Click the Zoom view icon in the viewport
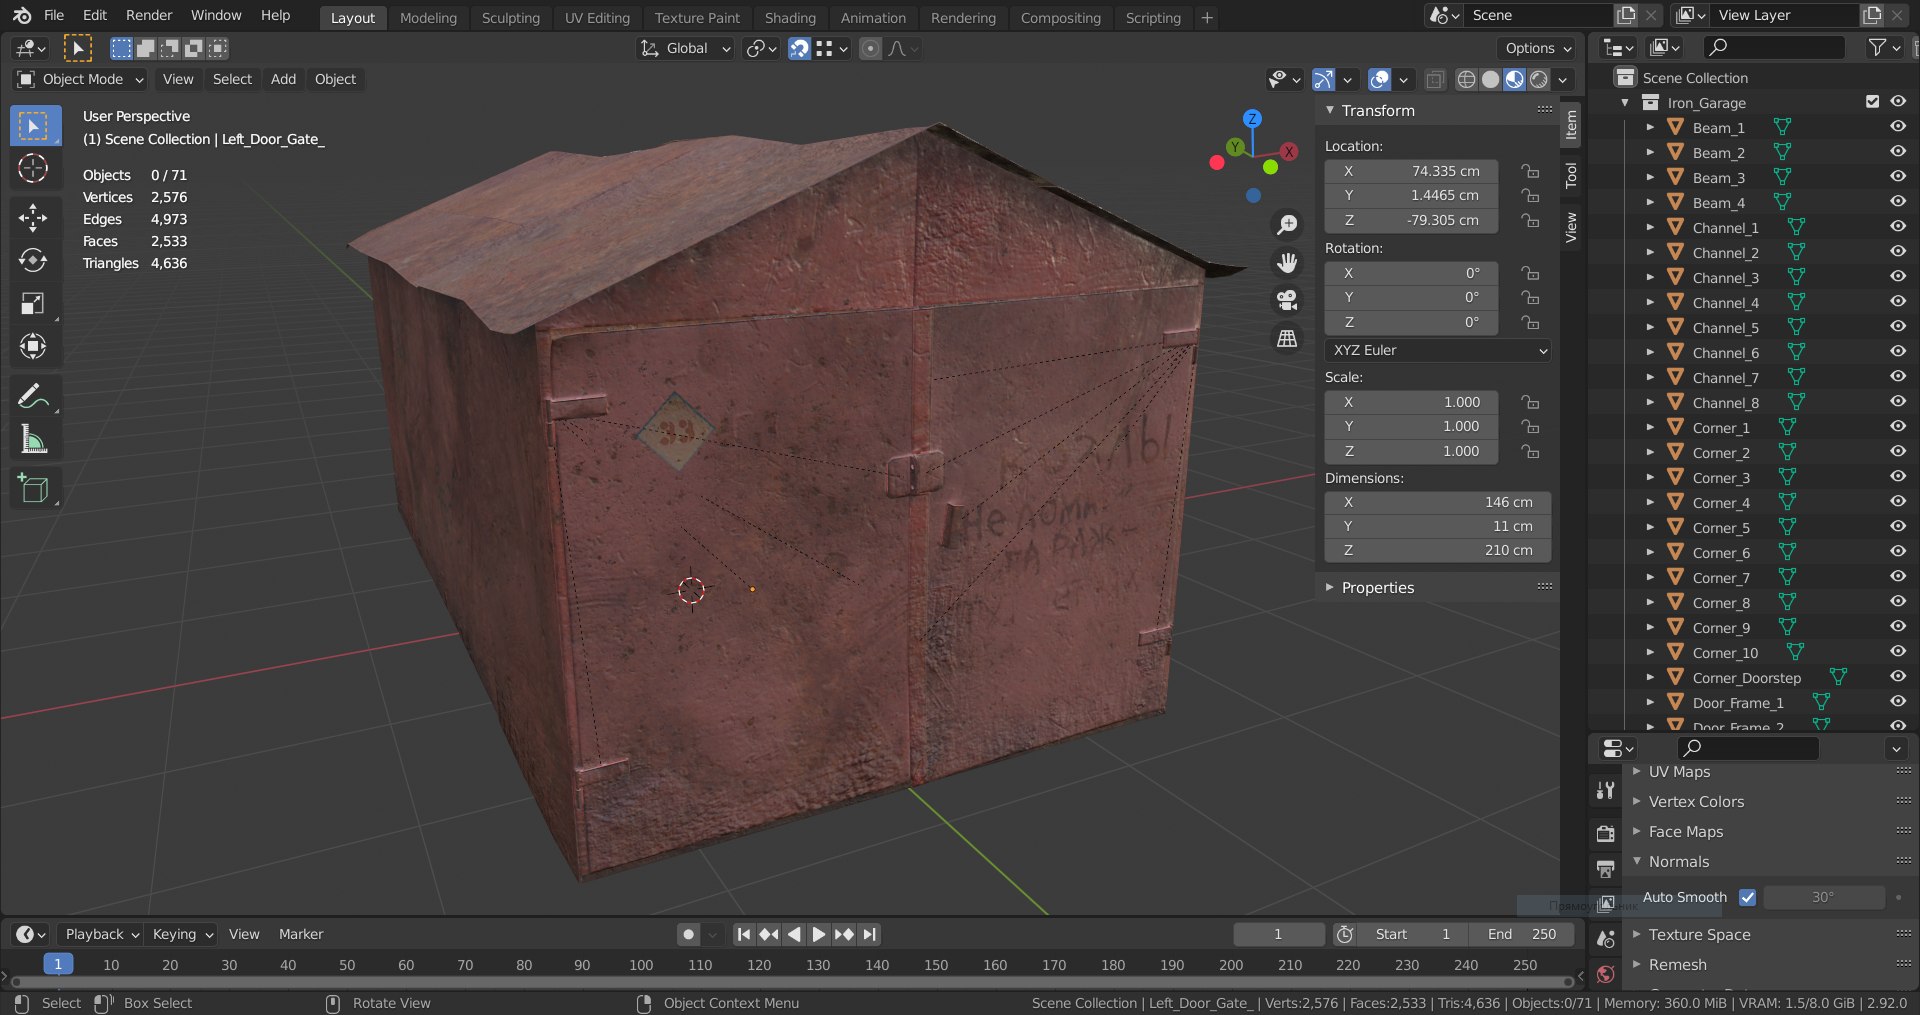Viewport: 1920px width, 1015px height. pyautogui.click(x=1287, y=225)
